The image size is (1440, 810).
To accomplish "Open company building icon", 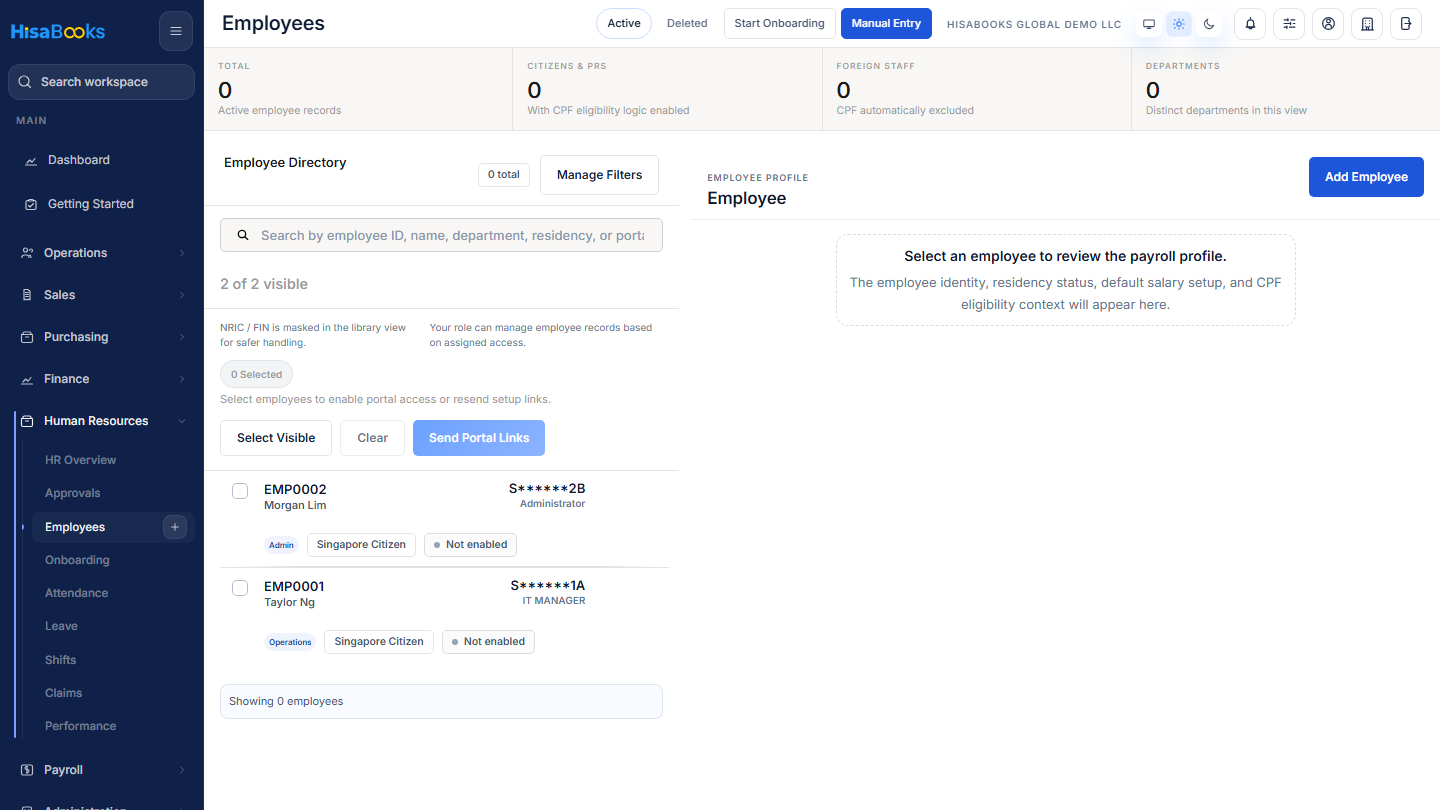I will (1367, 24).
